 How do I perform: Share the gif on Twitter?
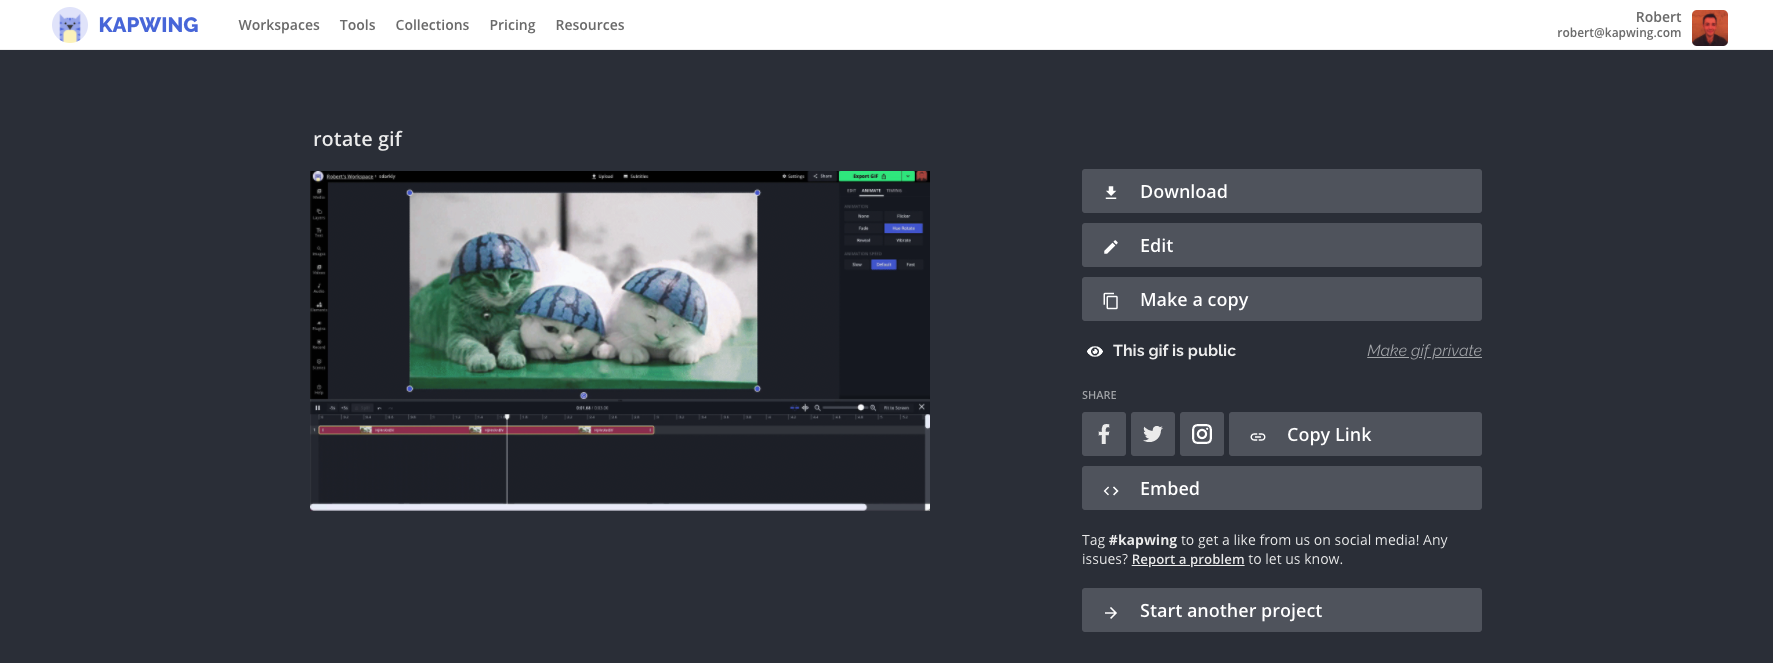pyautogui.click(x=1152, y=434)
